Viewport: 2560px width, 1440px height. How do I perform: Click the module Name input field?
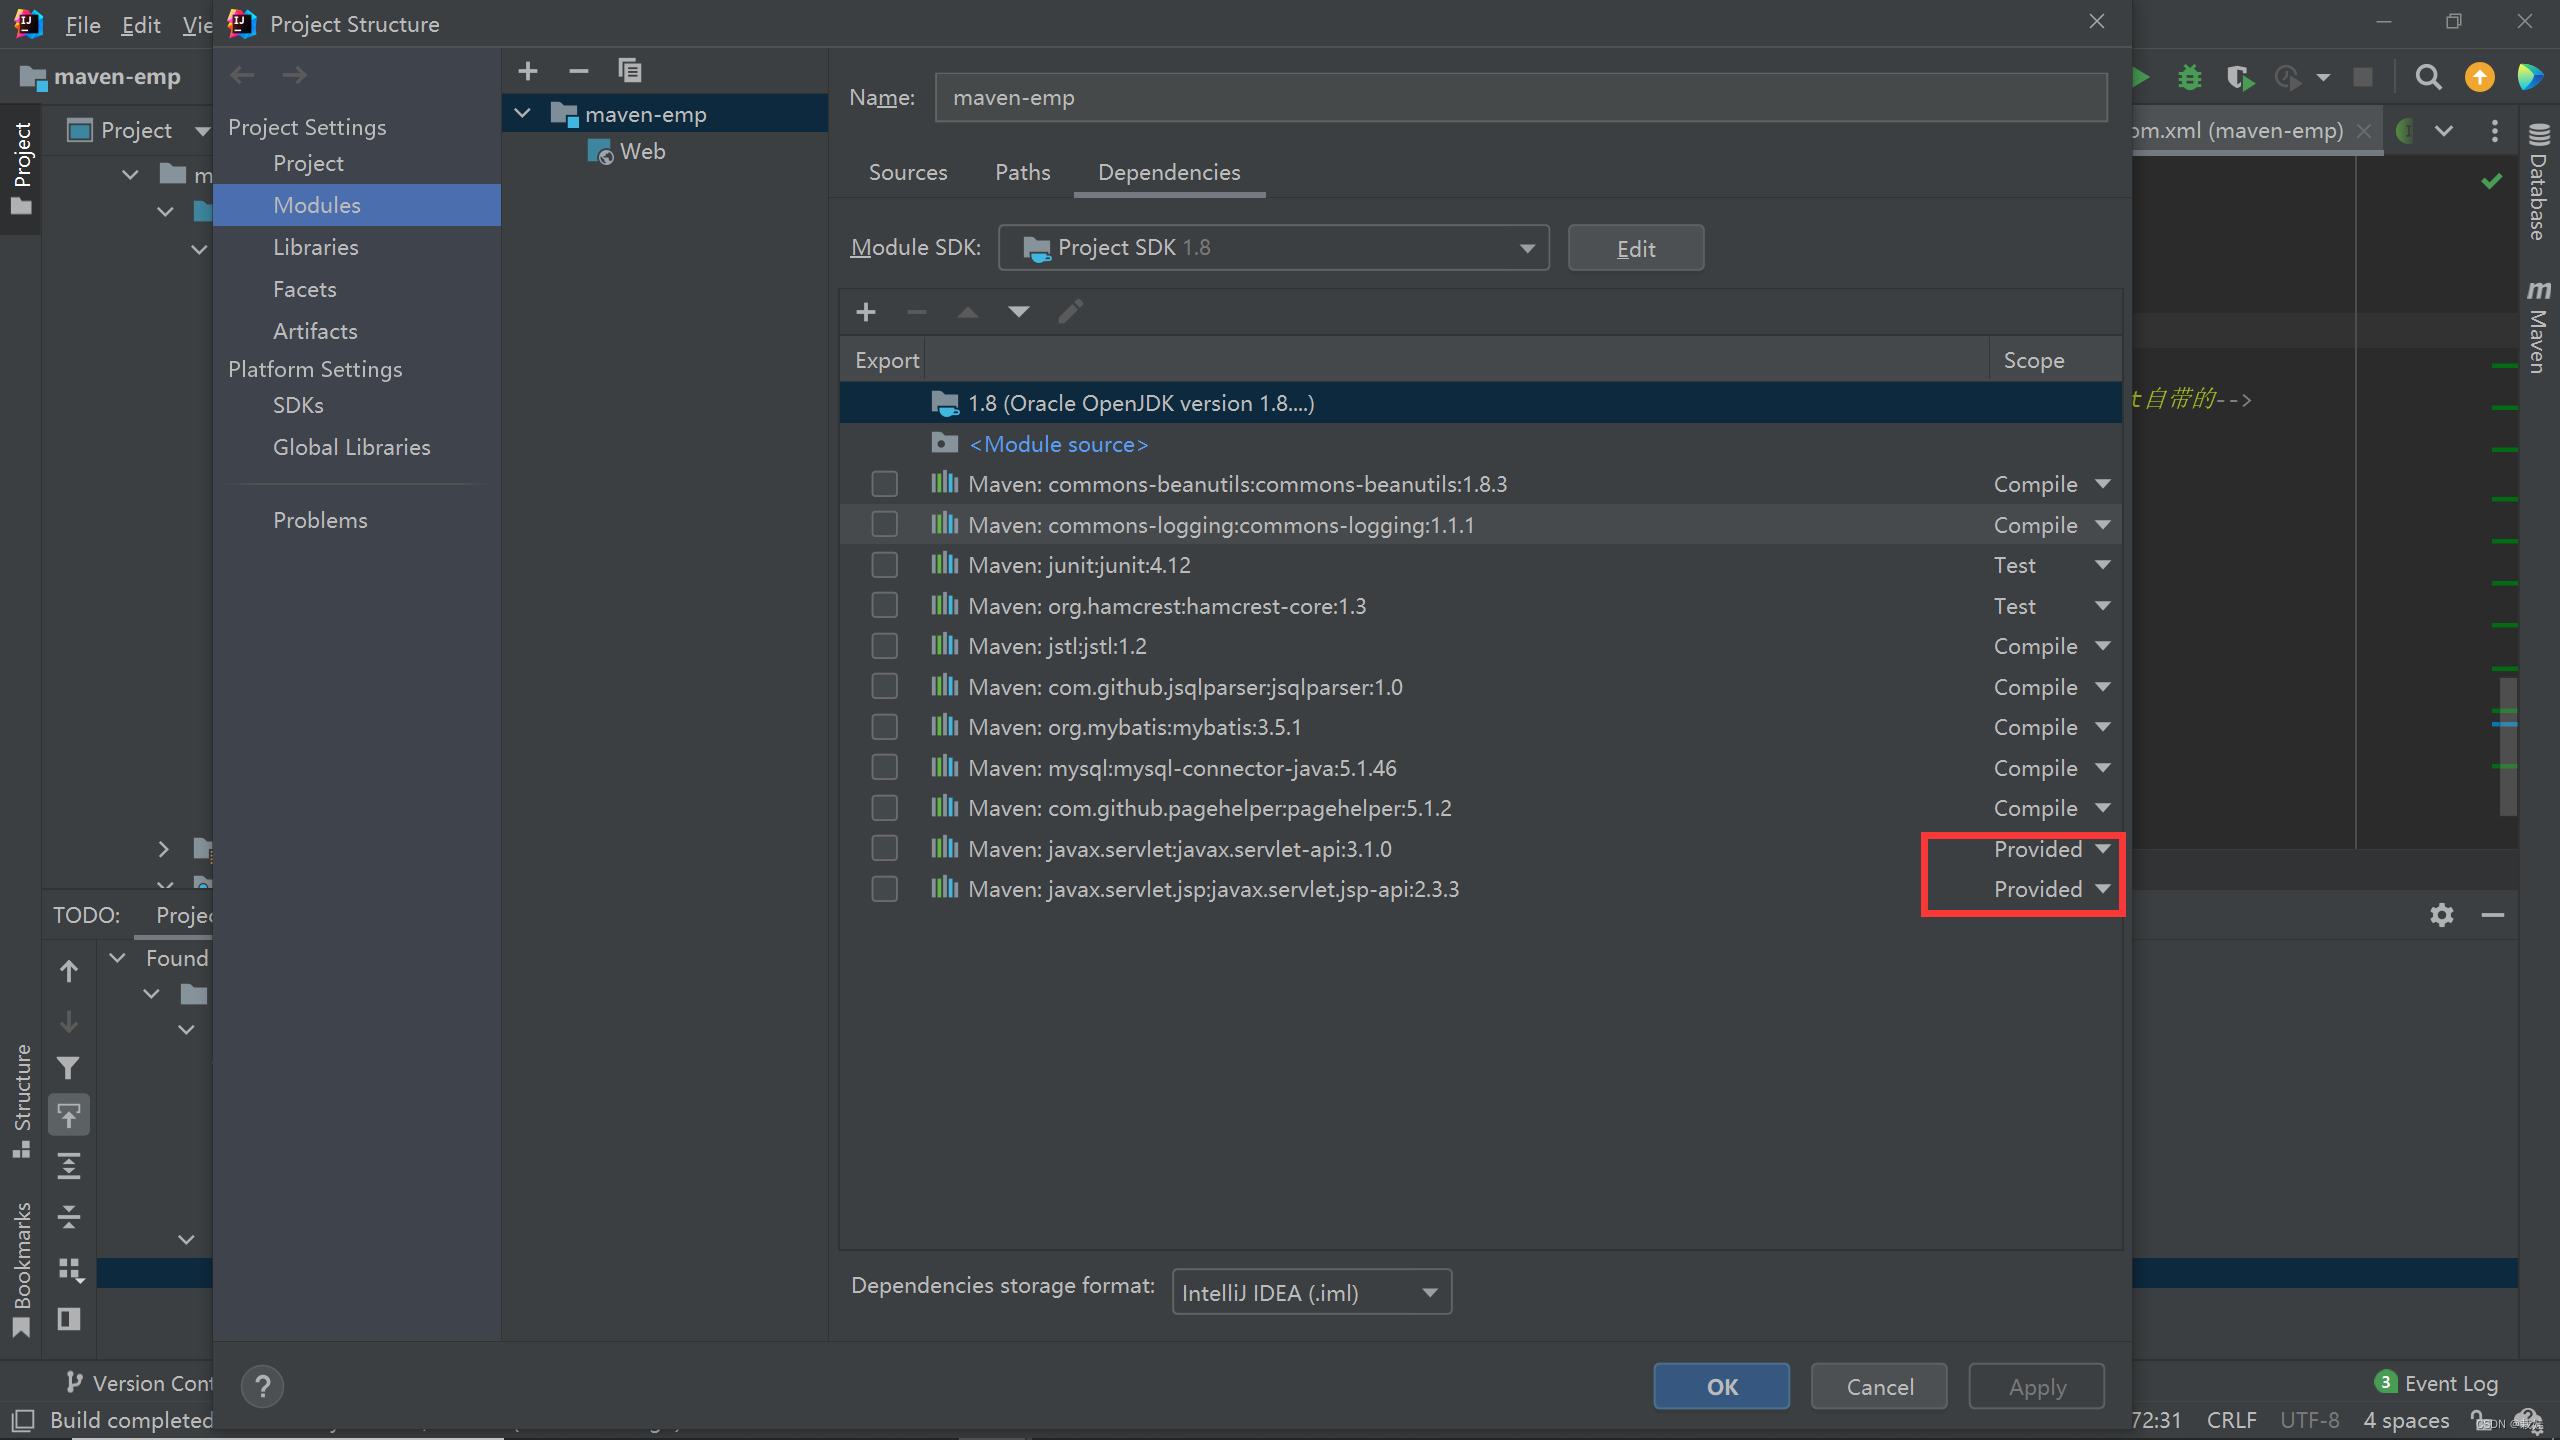click(x=1520, y=98)
